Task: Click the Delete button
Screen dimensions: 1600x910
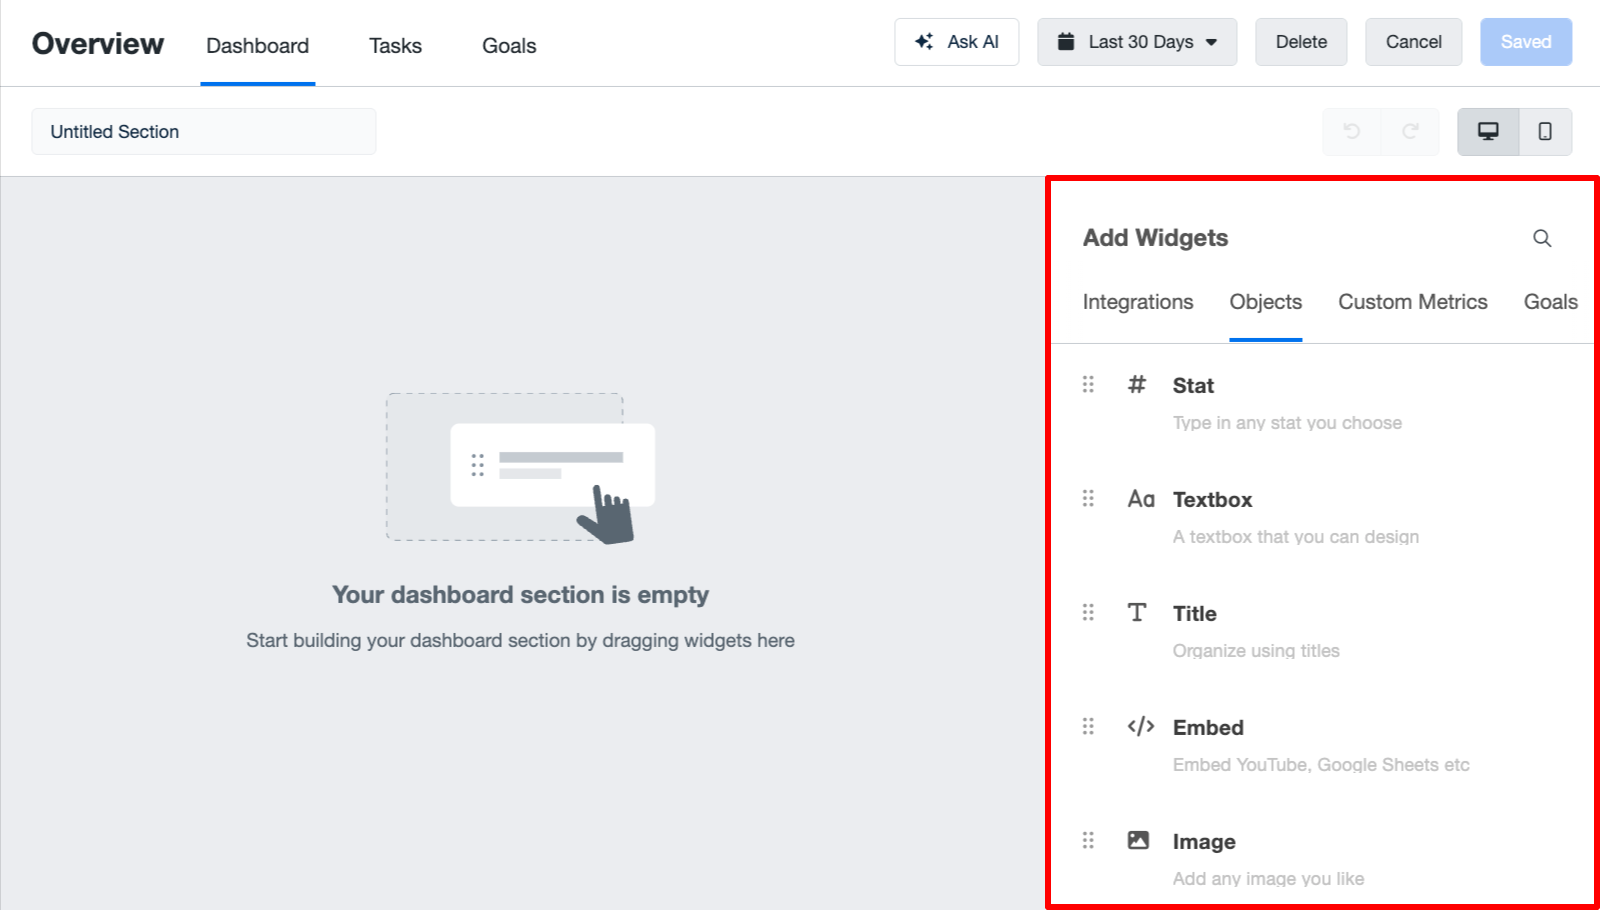Action: click(1300, 41)
